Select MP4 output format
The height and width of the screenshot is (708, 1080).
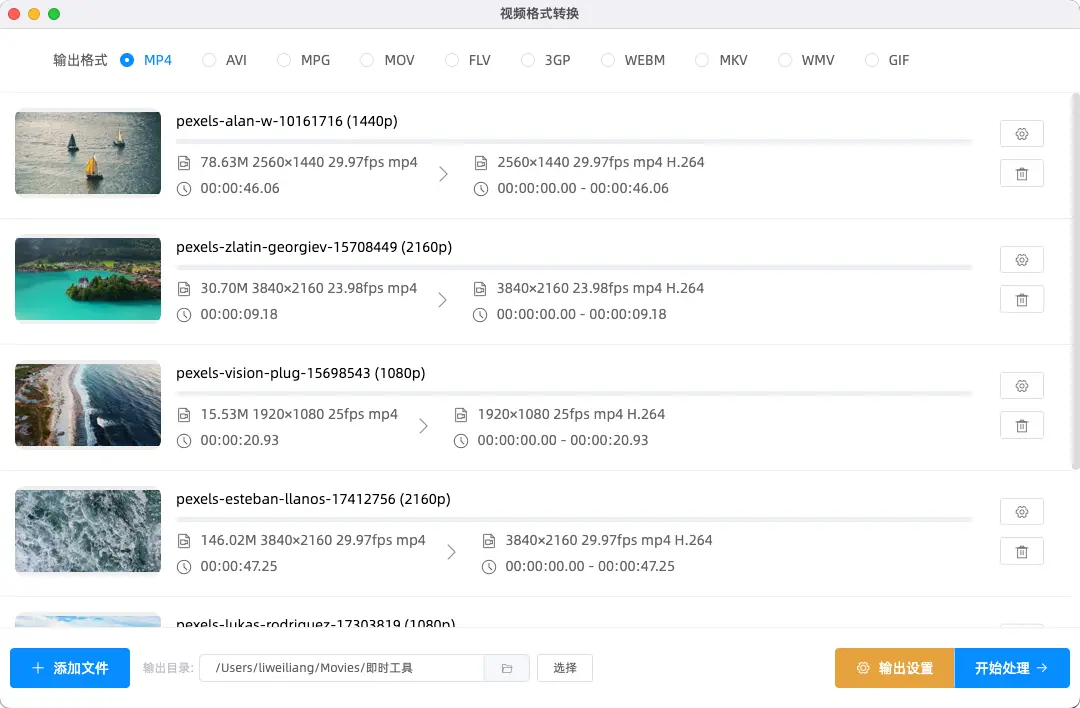click(x=146, y=60)
